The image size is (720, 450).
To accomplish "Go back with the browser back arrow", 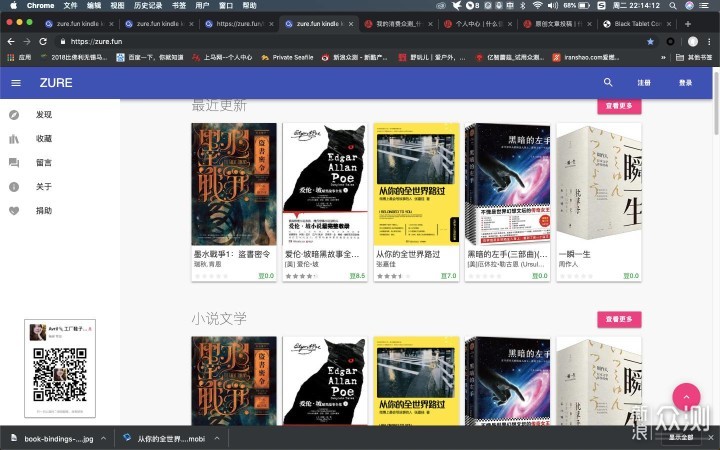I will click(11, 41).
